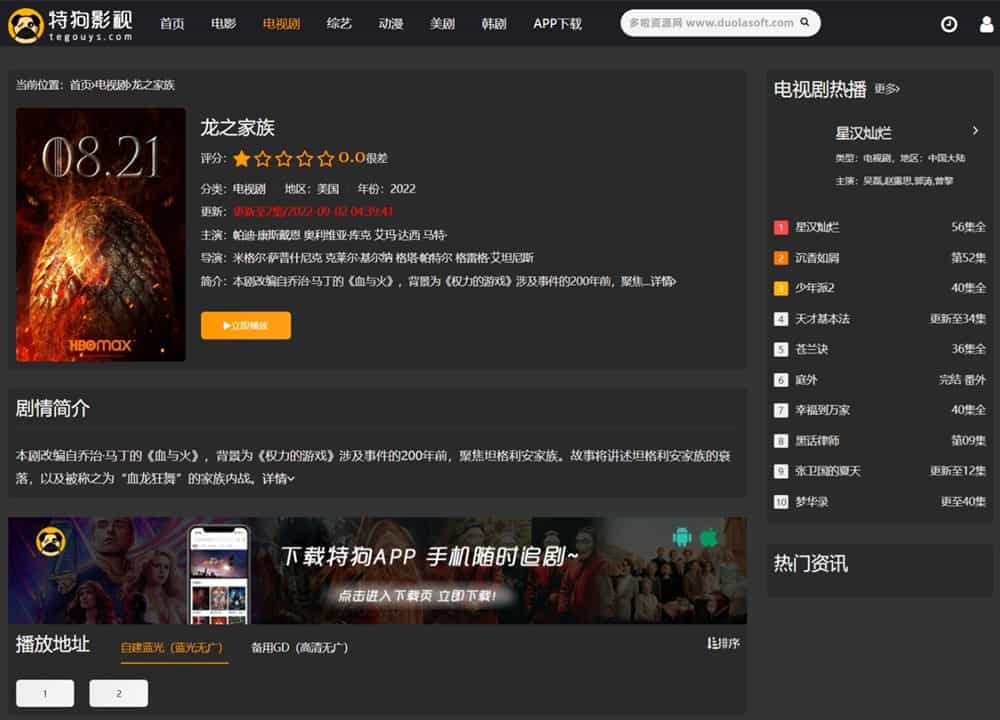Click the orange 立即播放 button
The height and width of the screenshot is (720, 1000).
pos(246,325)
